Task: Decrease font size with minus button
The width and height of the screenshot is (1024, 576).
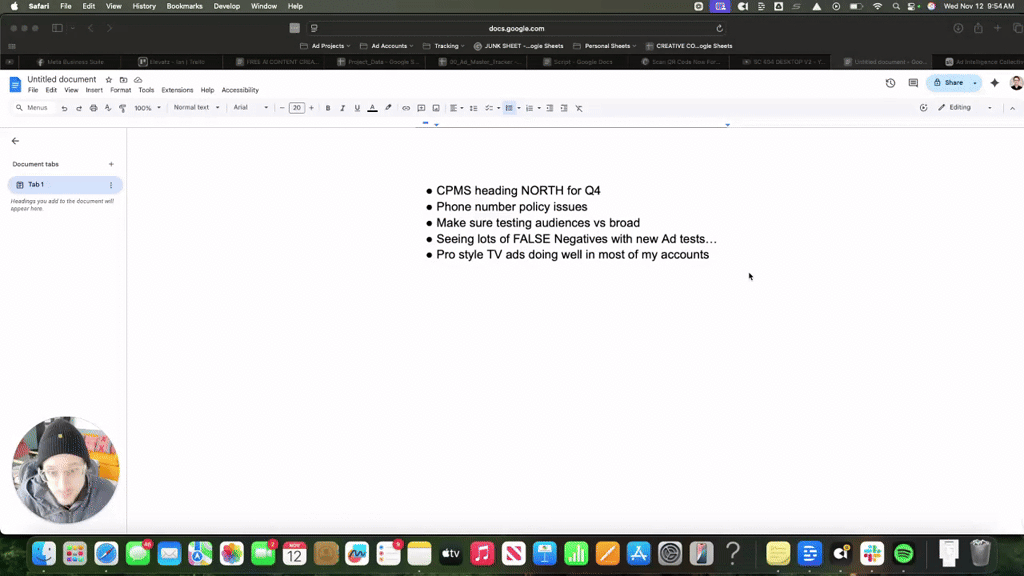Action: click(x=282, y=108)
